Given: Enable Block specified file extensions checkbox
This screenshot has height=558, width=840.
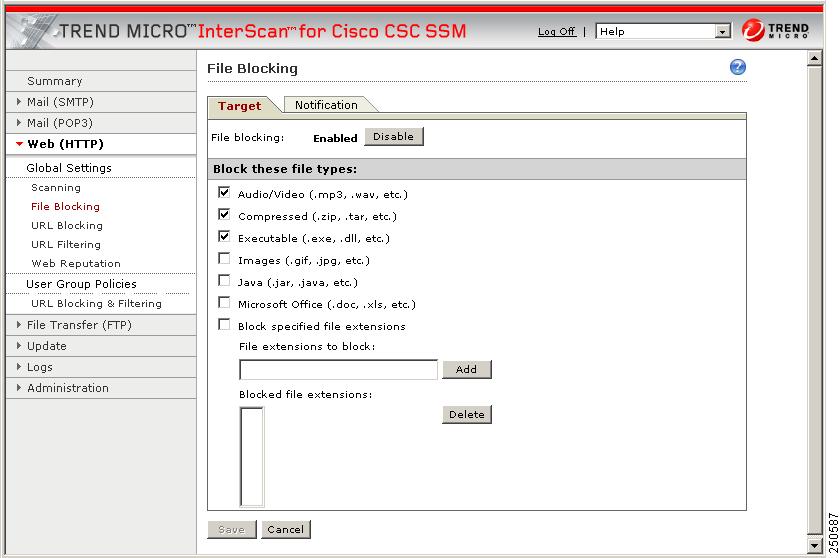Looking at the screenshot, I should (x=224, y=325).
